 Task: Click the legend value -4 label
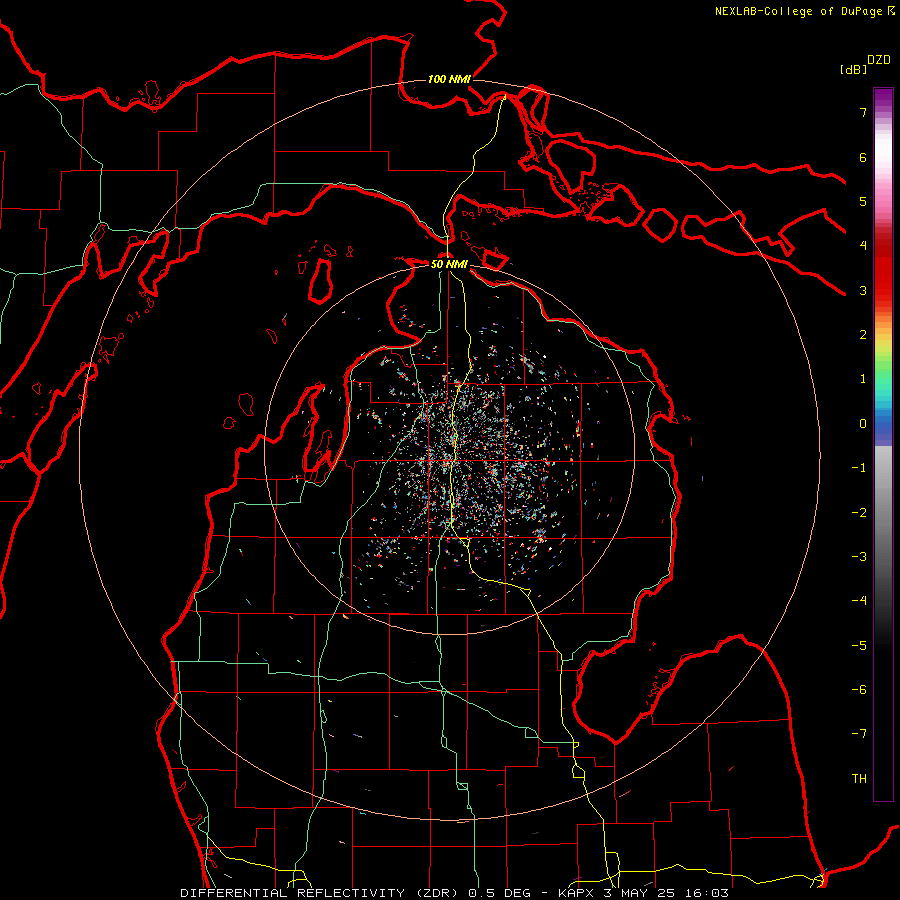tap(859, 601)
